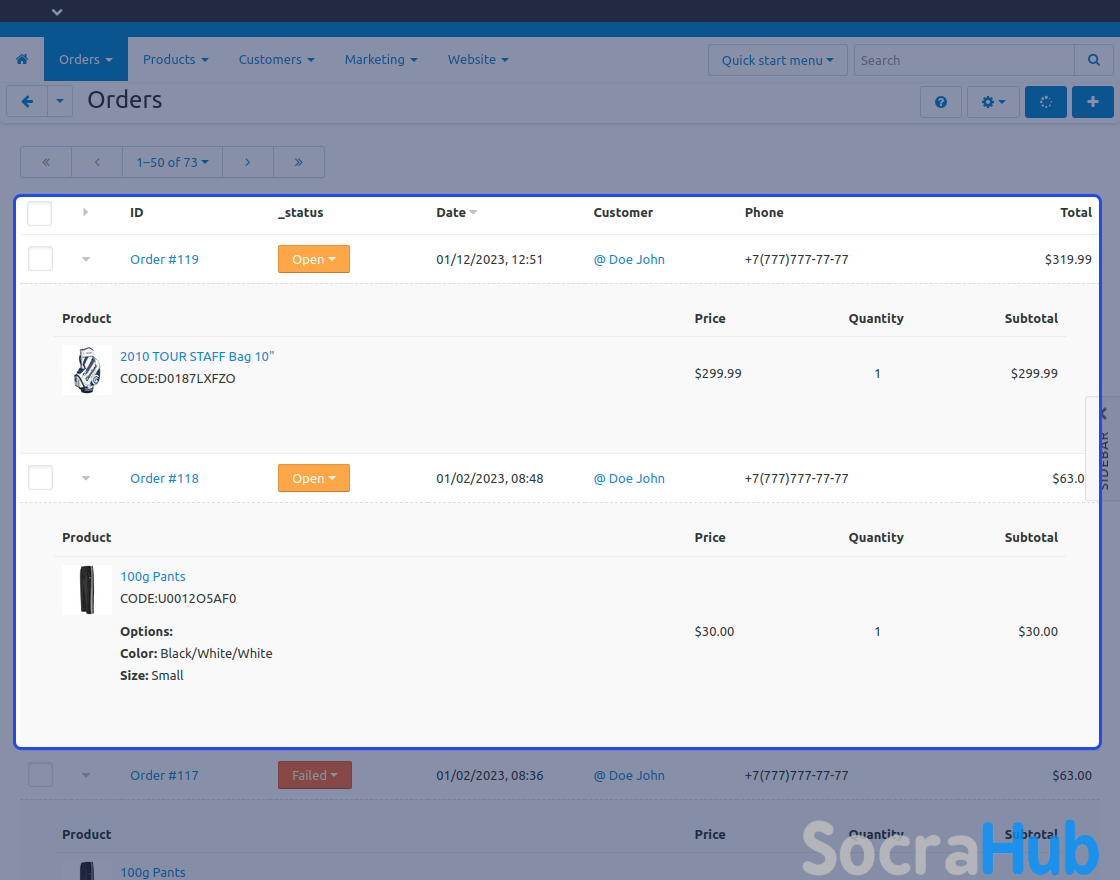Click the home icon in navigation bar
The width and height of the screenshot is (1120, 880).
click(22, 60)
